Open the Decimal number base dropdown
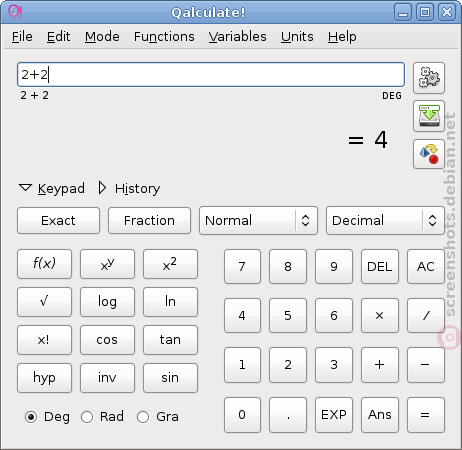 click(x=385, y=220)
